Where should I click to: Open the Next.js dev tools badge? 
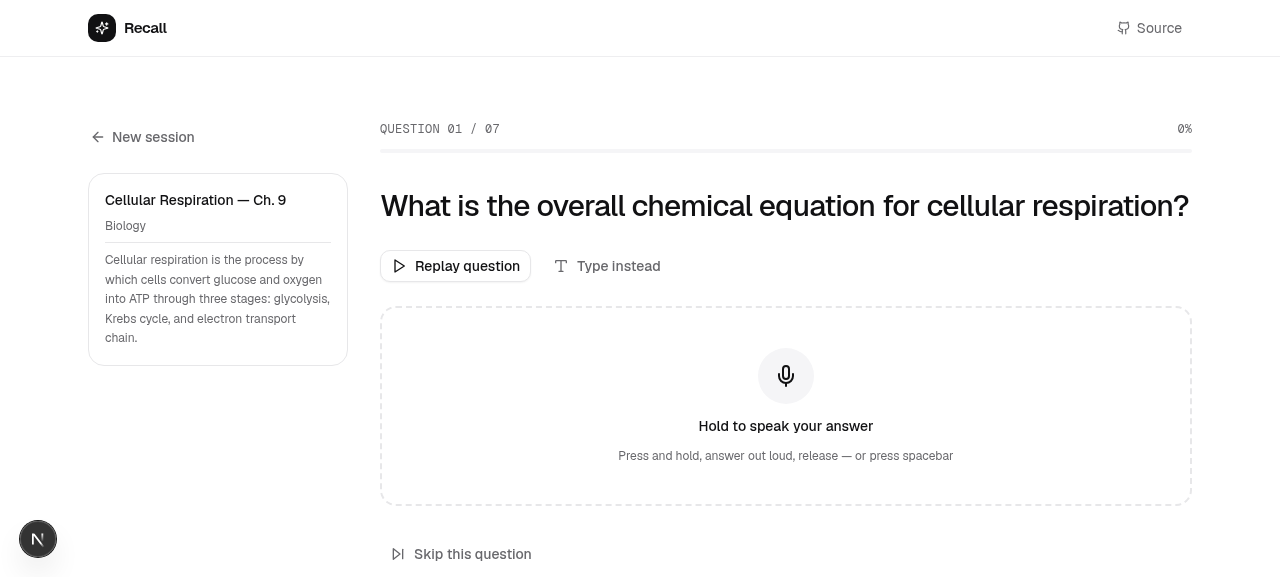(x=38, y=539)
